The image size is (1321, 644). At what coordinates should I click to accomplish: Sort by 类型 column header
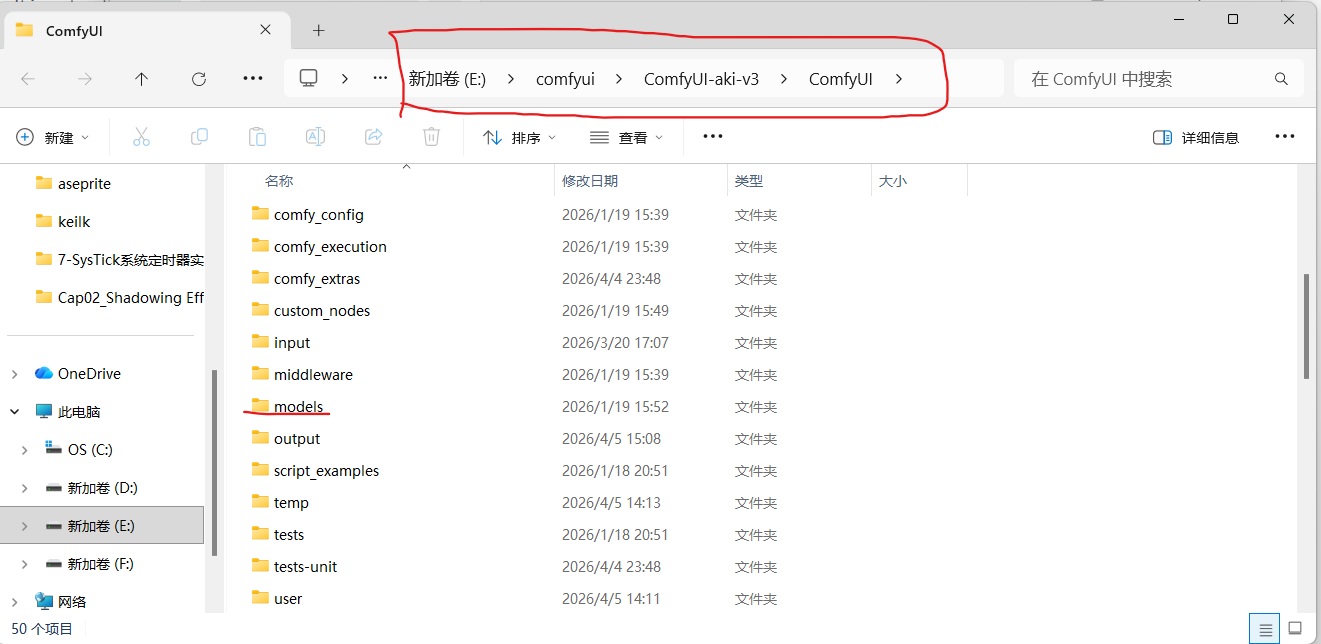pos(749,181)
